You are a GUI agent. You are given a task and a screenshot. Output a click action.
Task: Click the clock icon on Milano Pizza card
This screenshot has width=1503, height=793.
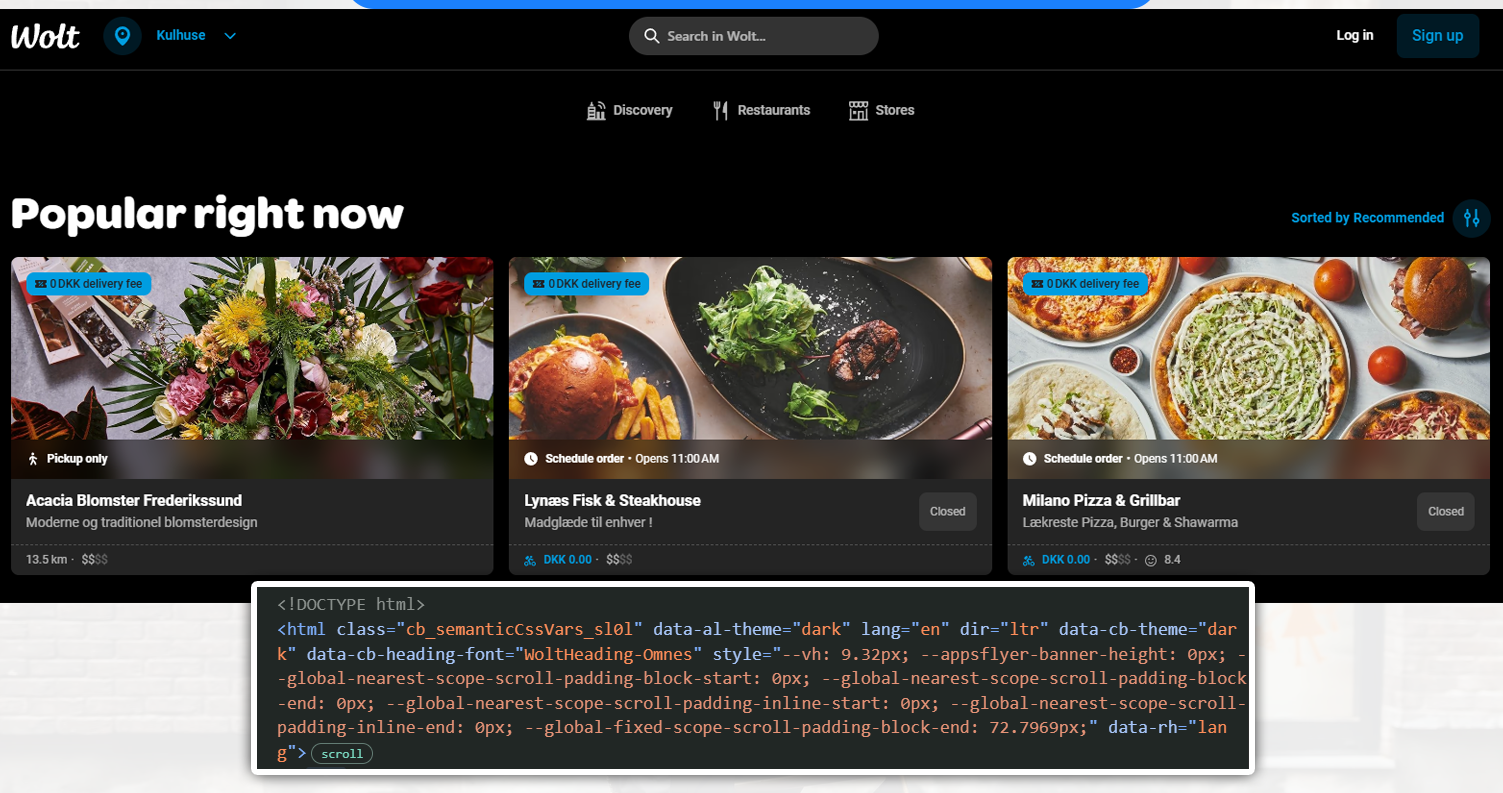[x=1029, y=459]
